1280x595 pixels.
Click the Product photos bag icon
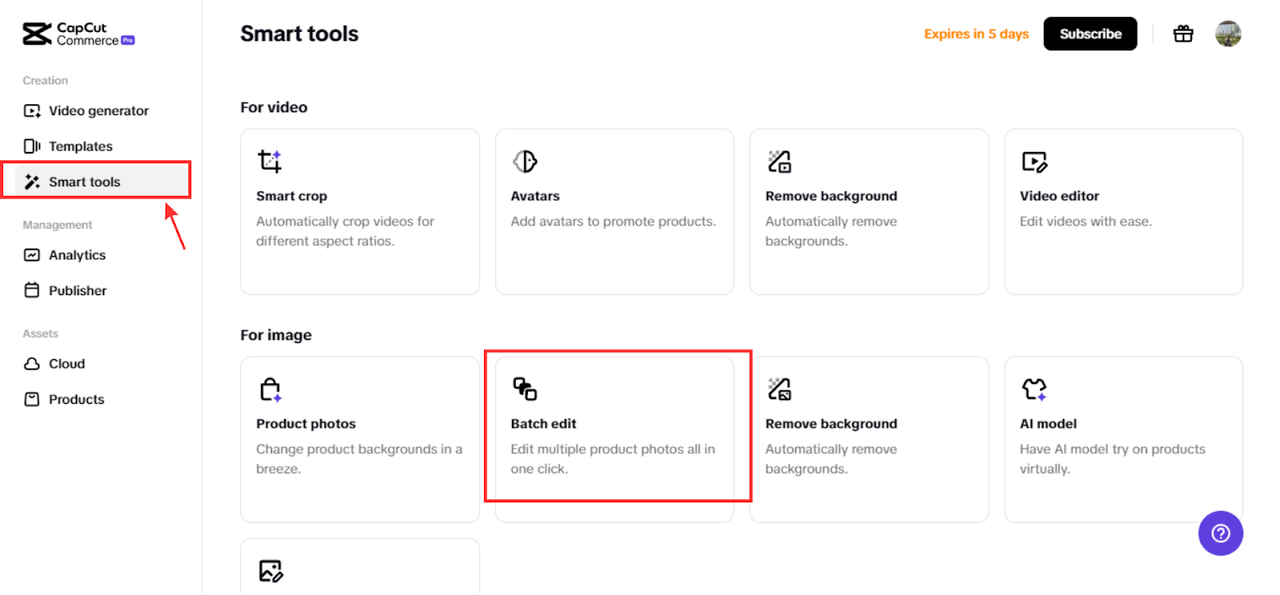[x=268, y=388]
